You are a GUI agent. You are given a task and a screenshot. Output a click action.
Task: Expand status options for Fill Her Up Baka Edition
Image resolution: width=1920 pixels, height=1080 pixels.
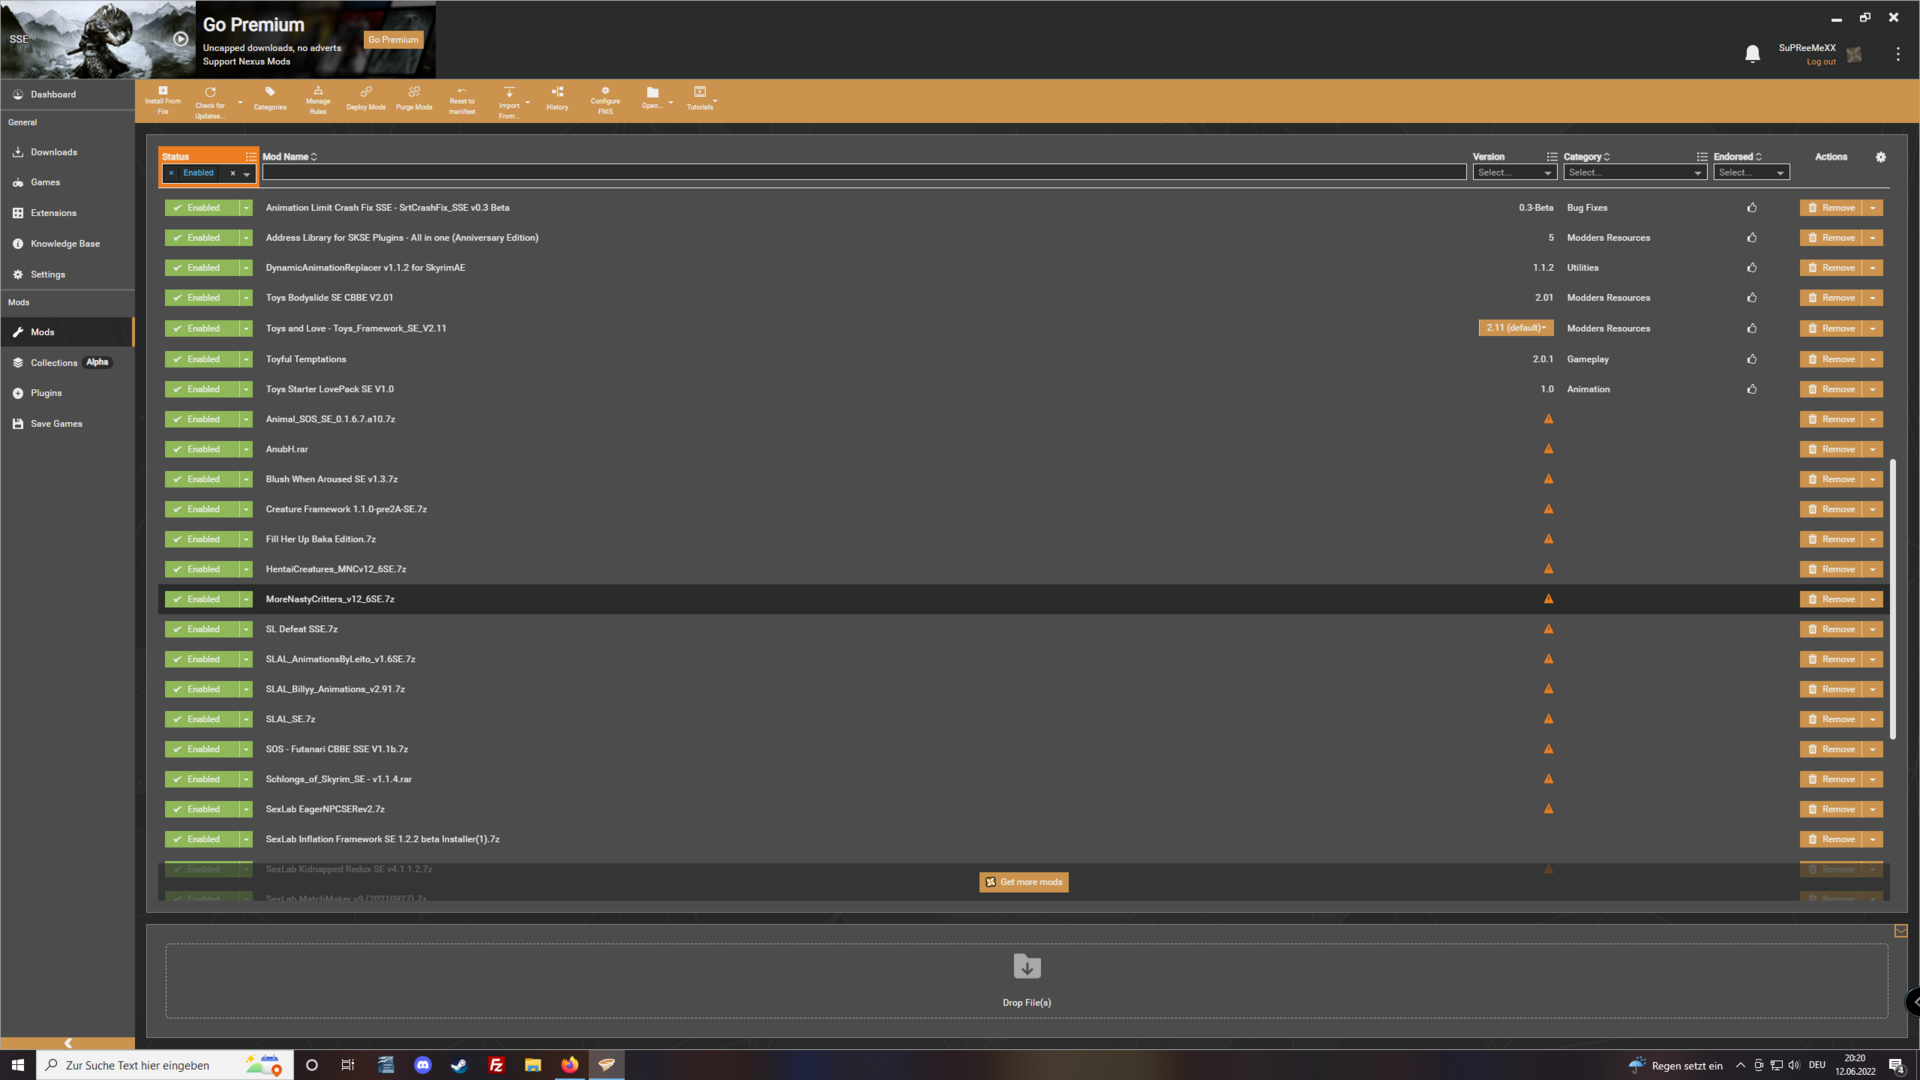[246, 539]
